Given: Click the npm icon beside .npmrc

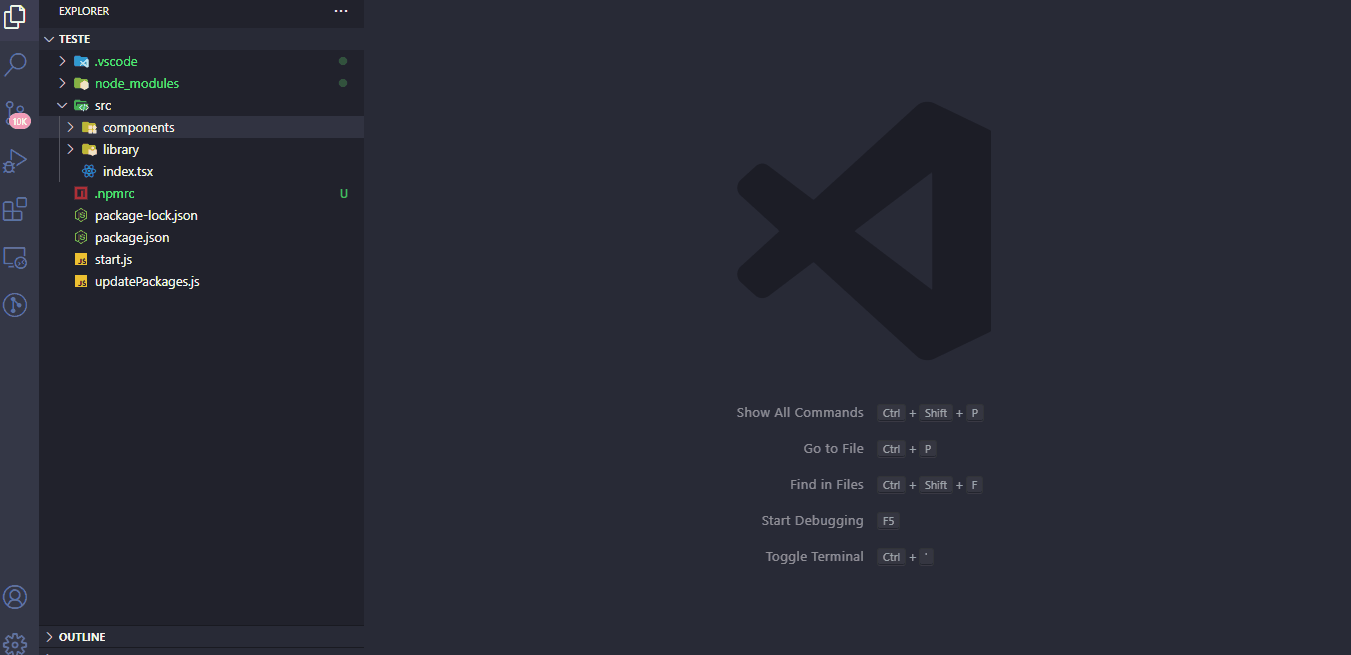Looking at the screenshot, I should [x=81, y=193].
